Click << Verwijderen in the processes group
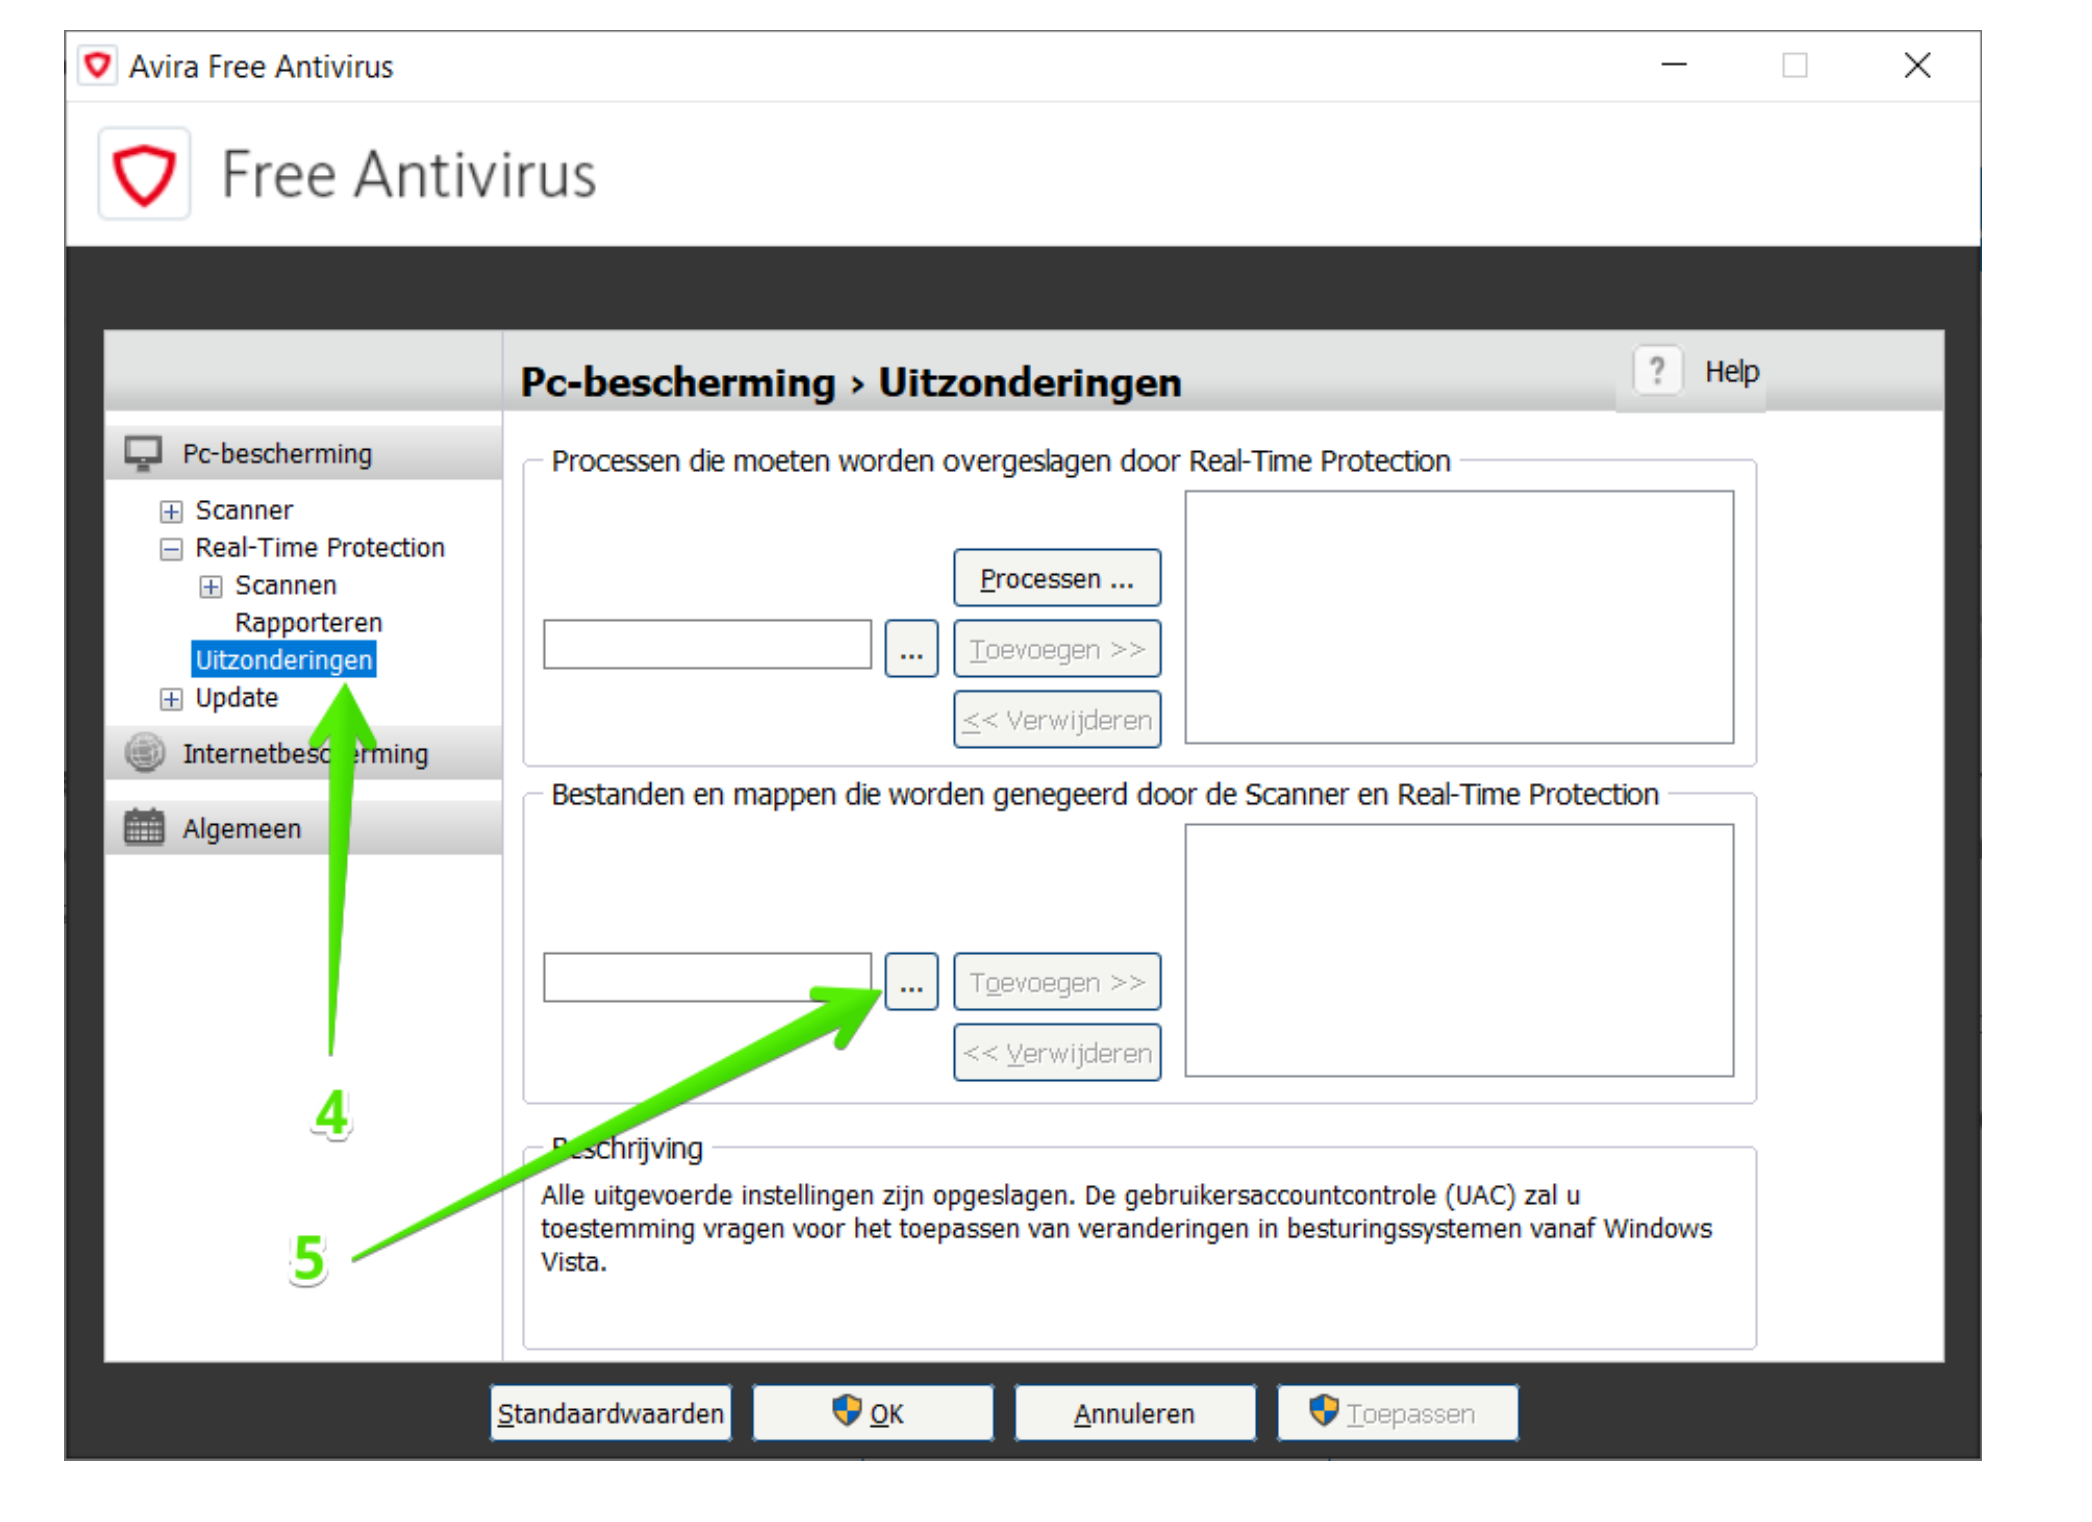The image size is (2092, 1522). [x=1057, y=720]
